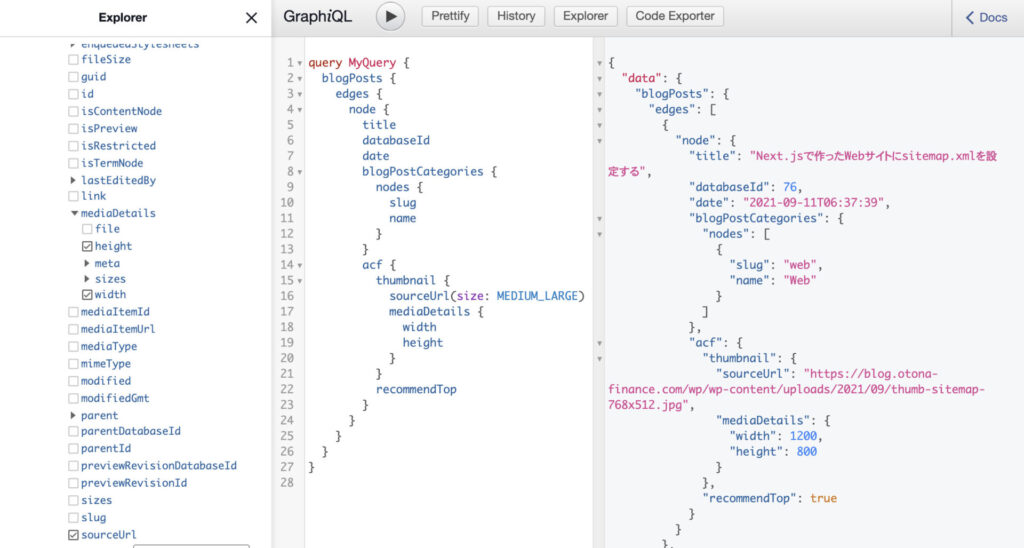This screenshot has width=1024, height=548.
Task: Open the Docs panel
Action: [x=986, y=18]
